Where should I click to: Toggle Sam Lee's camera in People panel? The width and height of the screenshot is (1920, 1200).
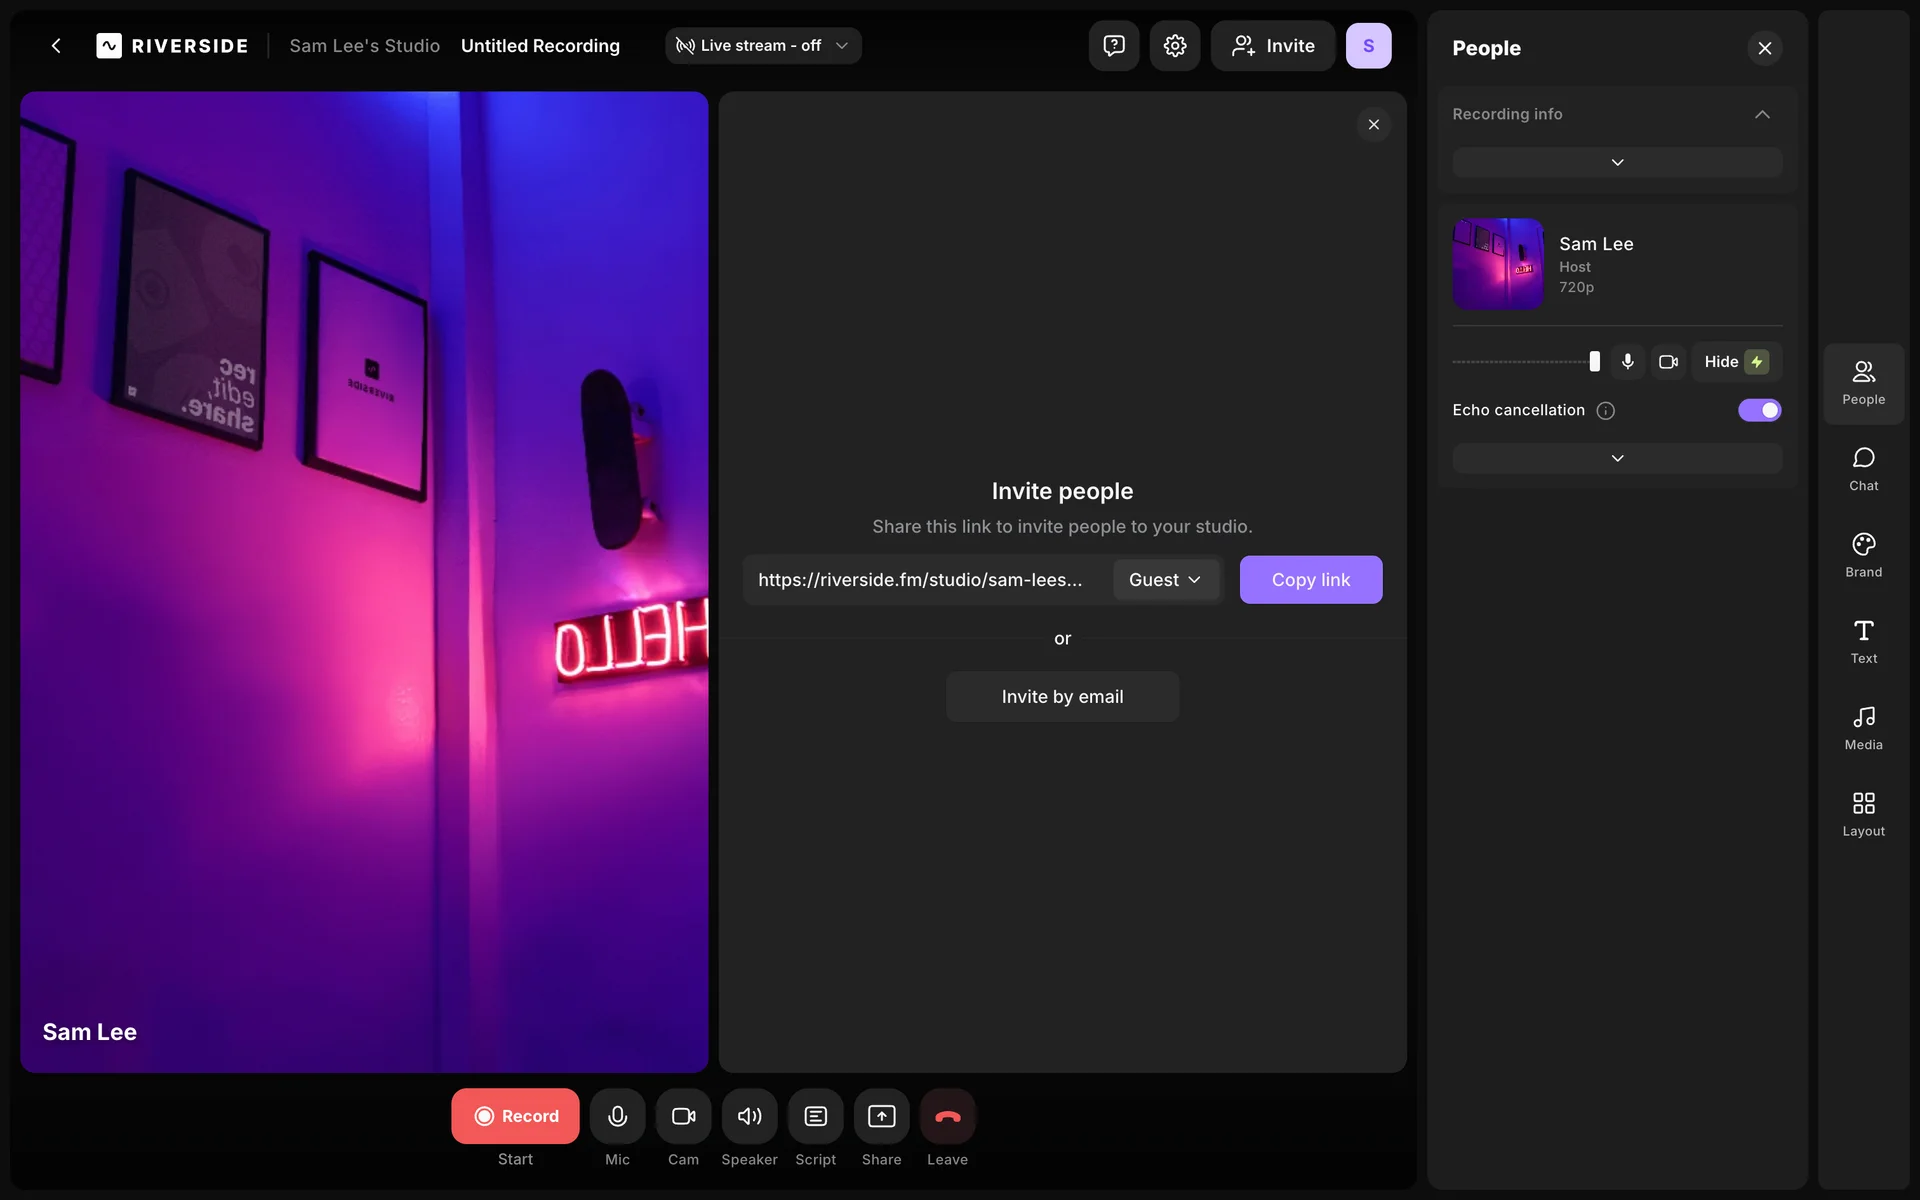[1668, 362]
